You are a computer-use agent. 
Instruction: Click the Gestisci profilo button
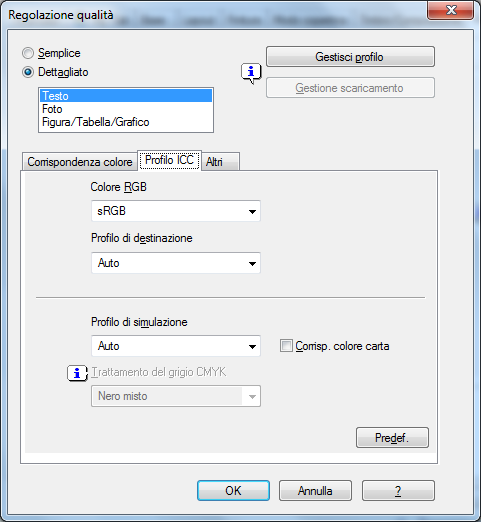350,57
